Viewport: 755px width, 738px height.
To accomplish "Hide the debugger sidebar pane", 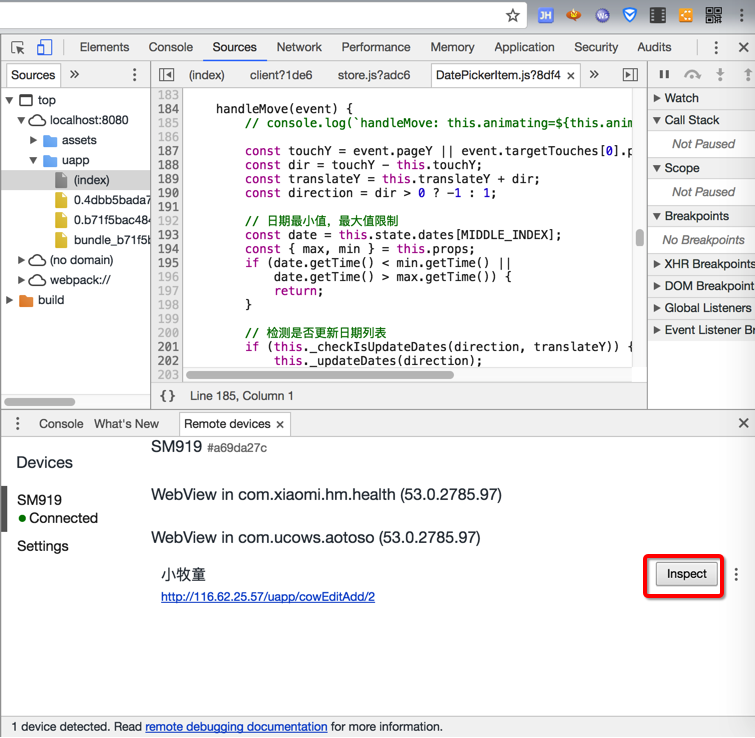I will coord(630,75).
